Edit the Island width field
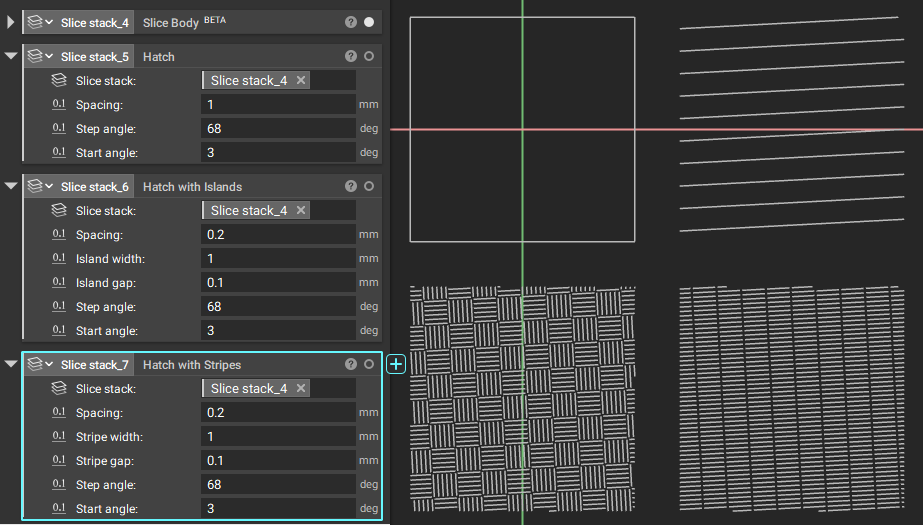Screen dimensions: 923x525 278,258
